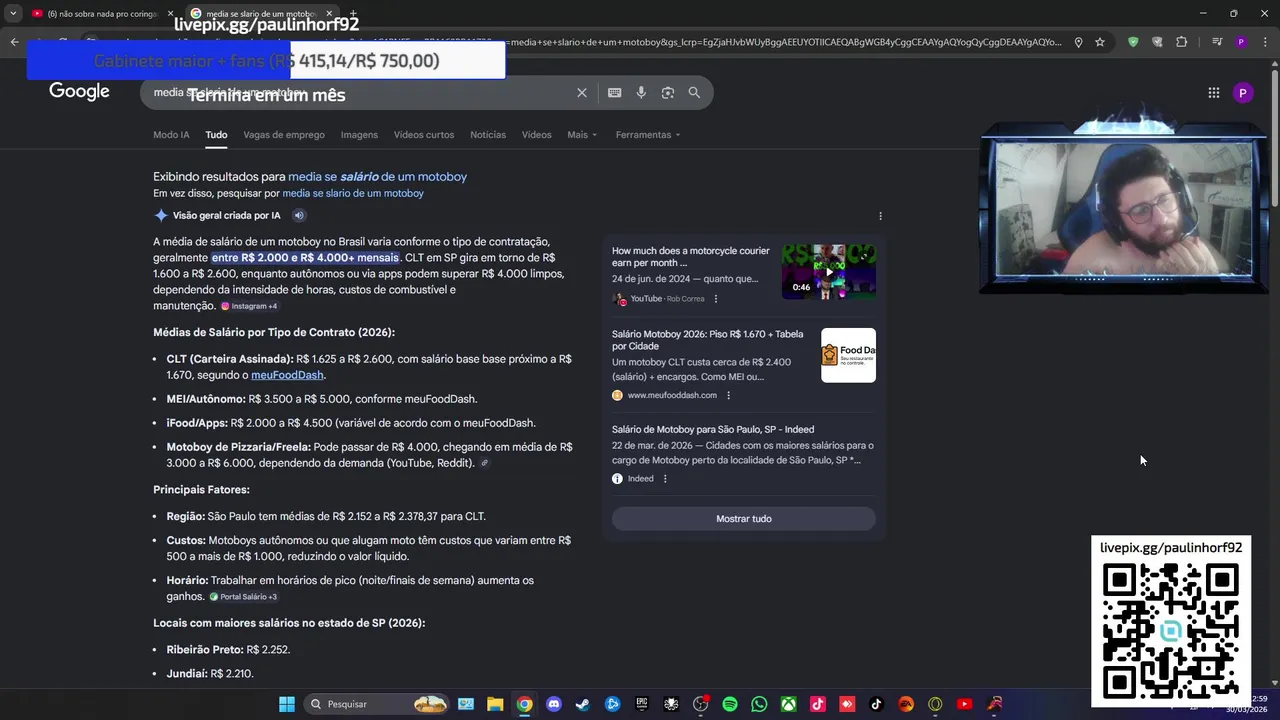
Task: Go to the Google logo homepage
Action: pyautogui.click(x=79, y=92)
